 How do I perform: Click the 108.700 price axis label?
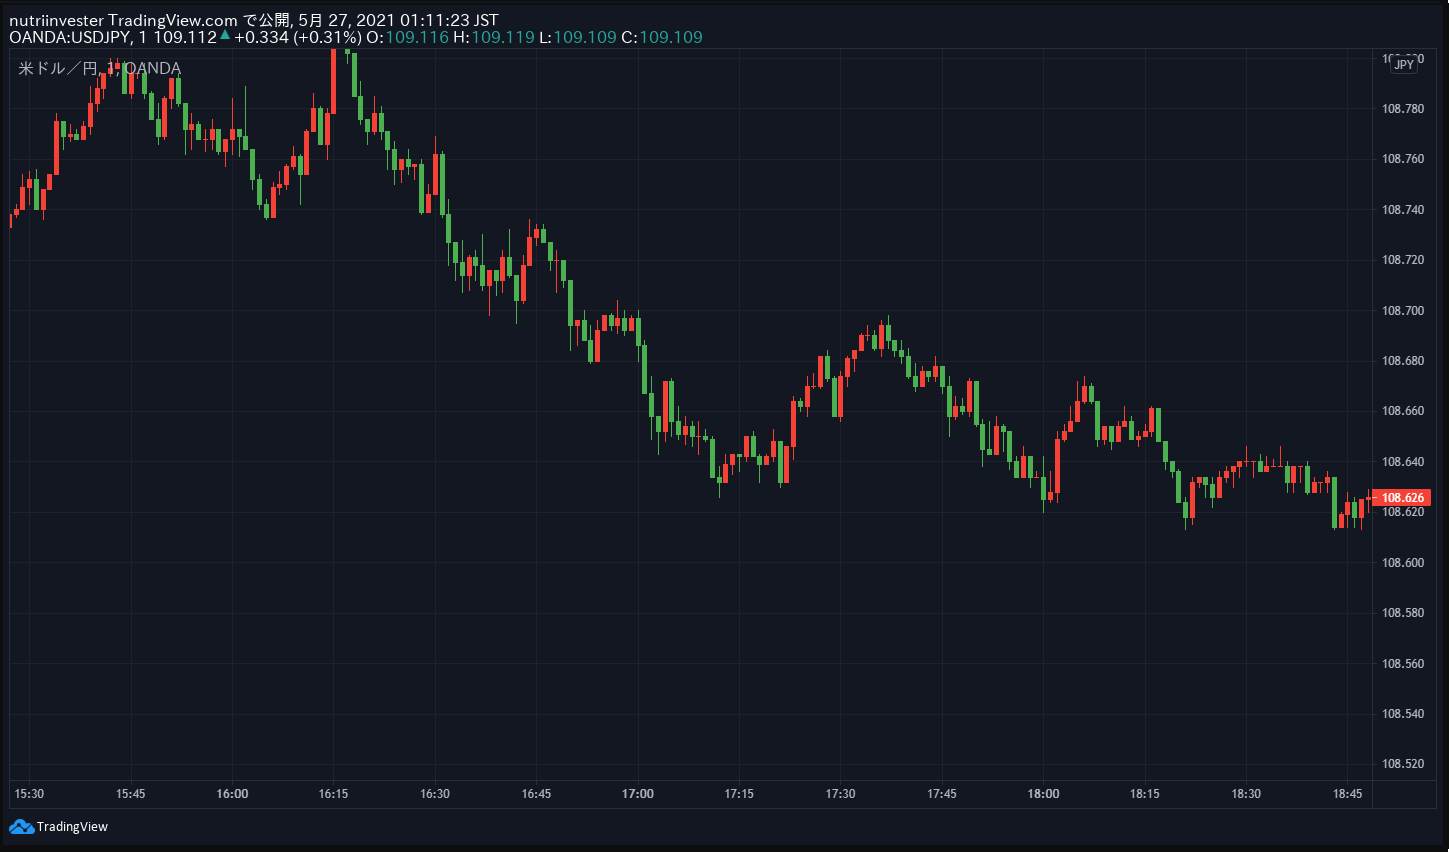tap(1403, 311)
